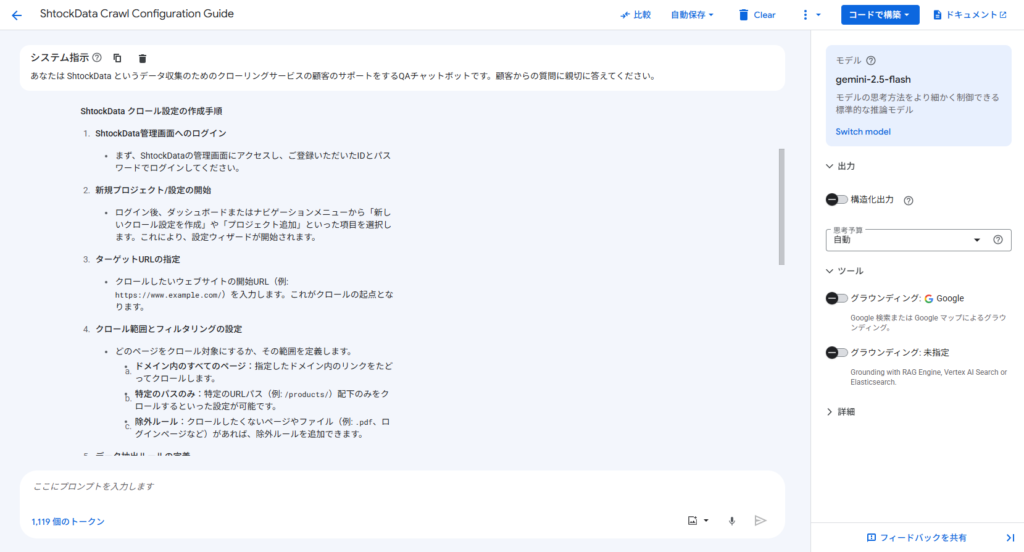Click the back arrow icon
The image size is (1024, 552).
(x=17, y=15)
